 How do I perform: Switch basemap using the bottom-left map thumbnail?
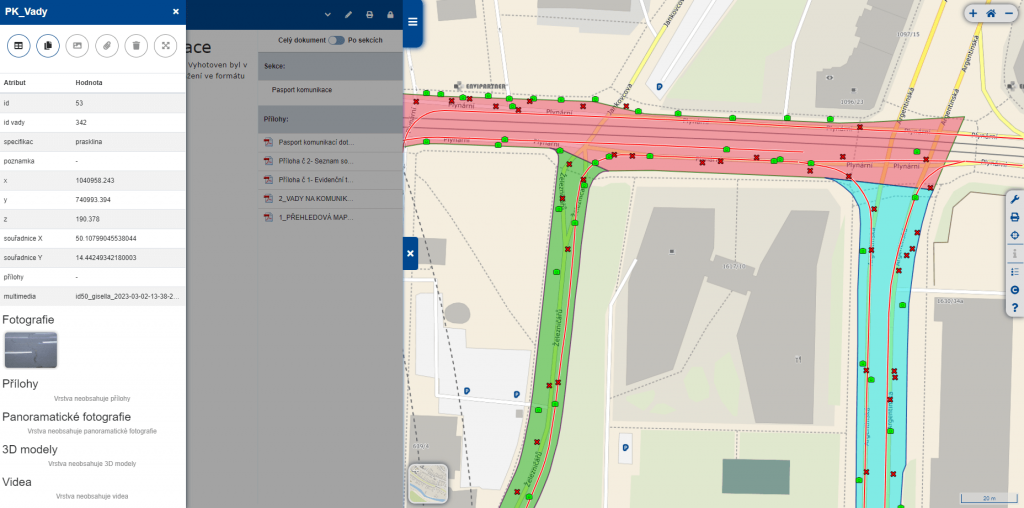[428, 483]
